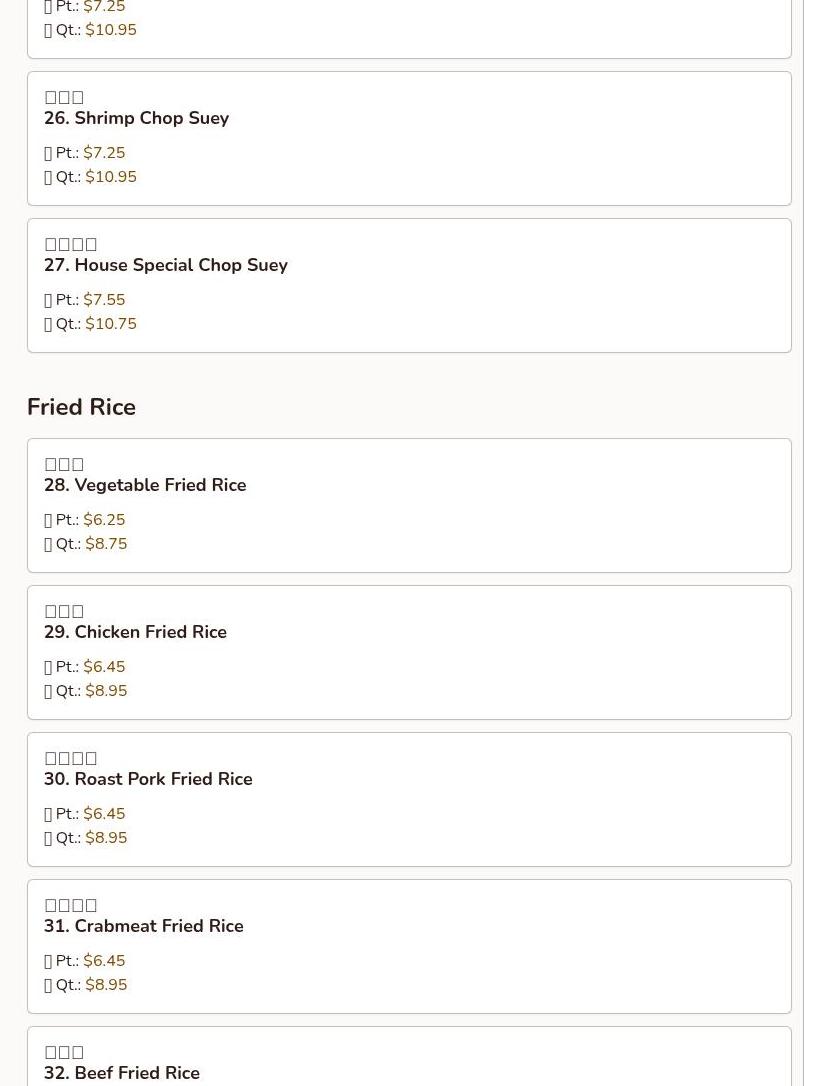Choose the Chicken Fried Rice title
This screenshot has height=1086, width=824.
click(x=135, y=632)
